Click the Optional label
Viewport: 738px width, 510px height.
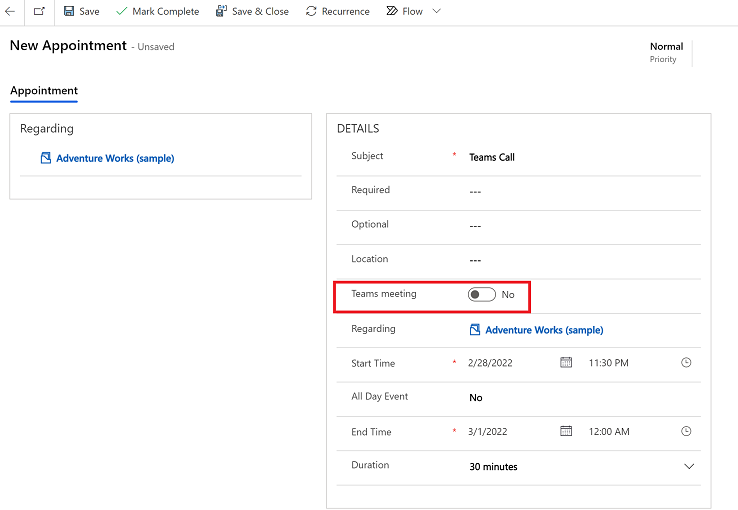coord(370,224)
